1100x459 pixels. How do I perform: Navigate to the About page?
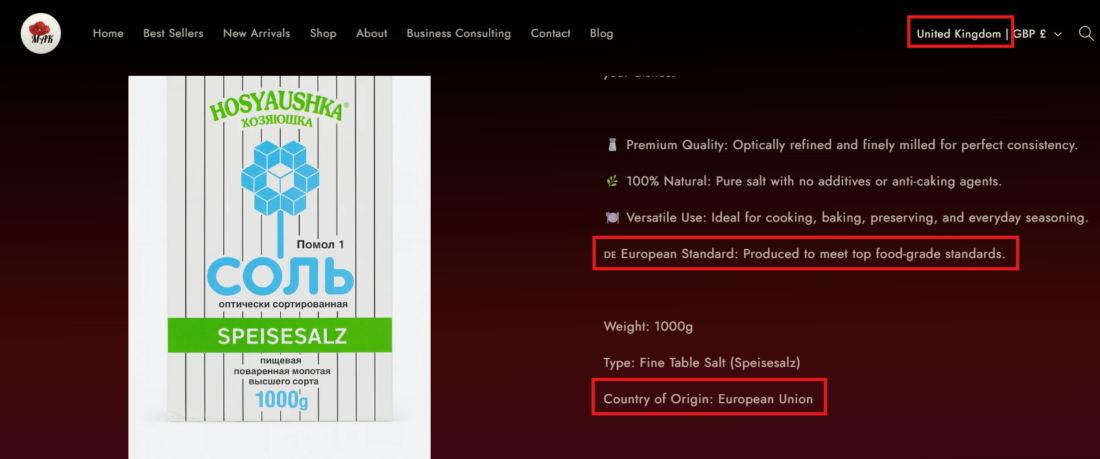(372, 33)
